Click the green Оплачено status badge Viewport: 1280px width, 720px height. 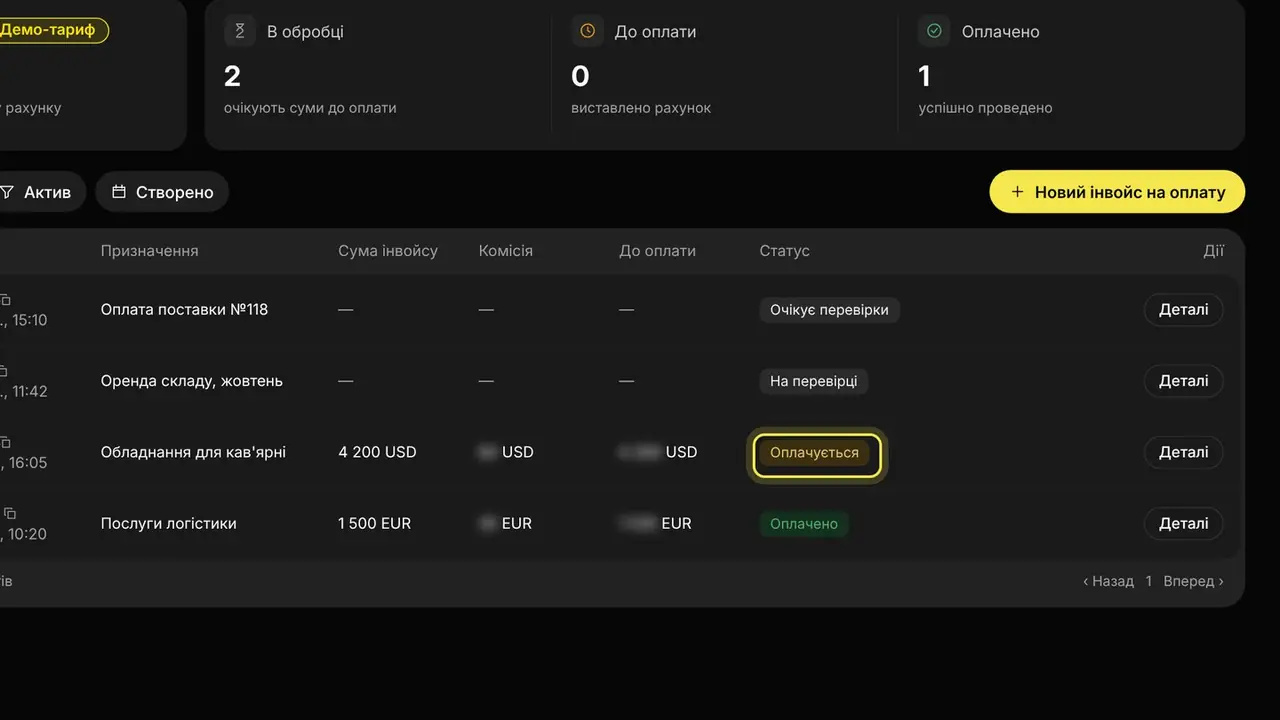click(x=804, y=523)
